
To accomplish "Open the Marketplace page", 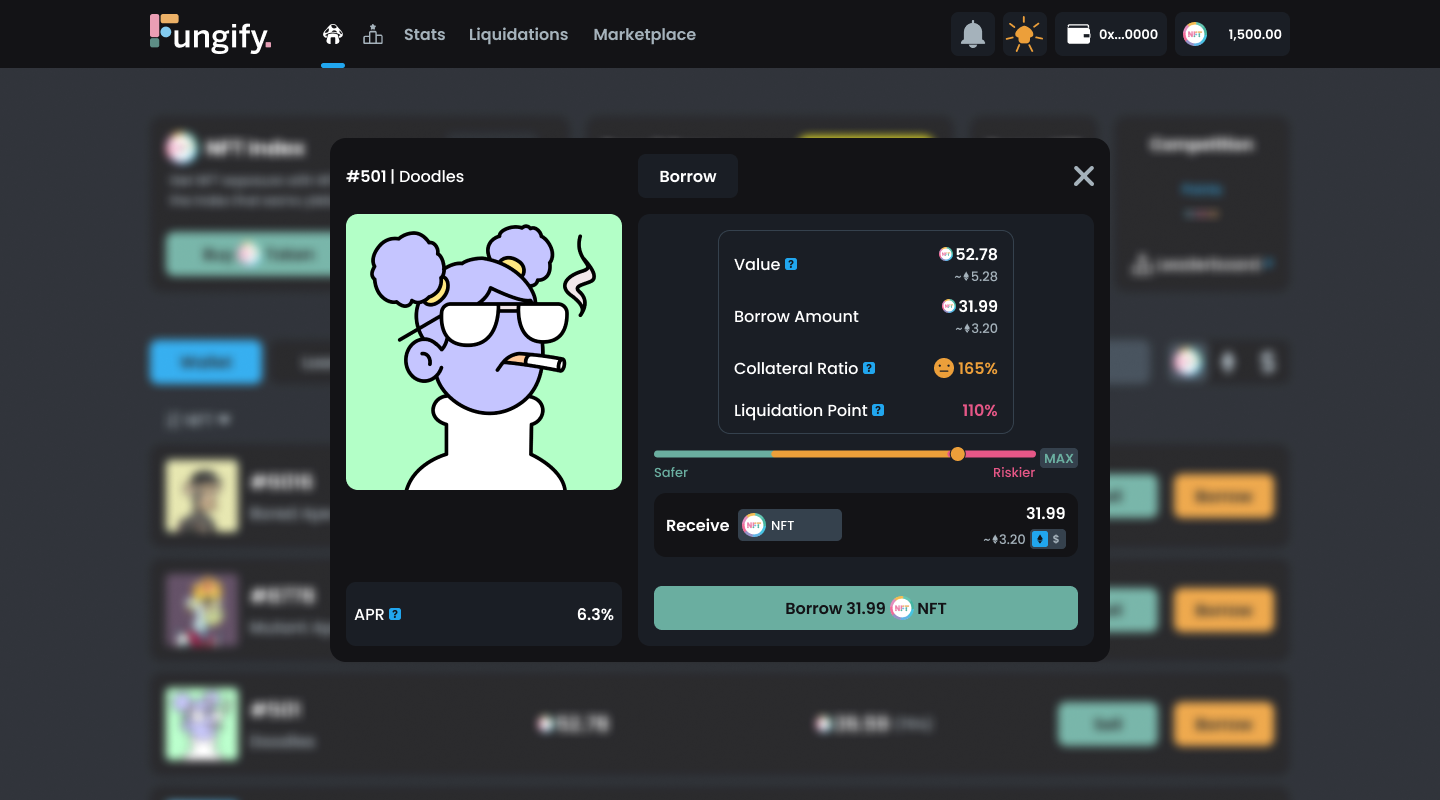I will click(644, 34).
